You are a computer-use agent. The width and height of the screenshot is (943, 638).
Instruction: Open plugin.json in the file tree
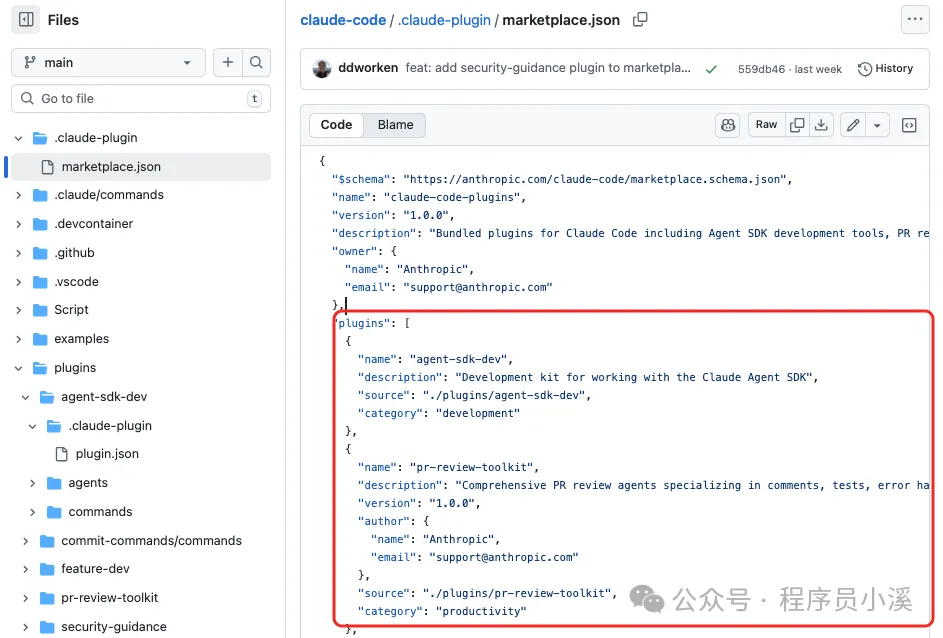coord(107,454)
